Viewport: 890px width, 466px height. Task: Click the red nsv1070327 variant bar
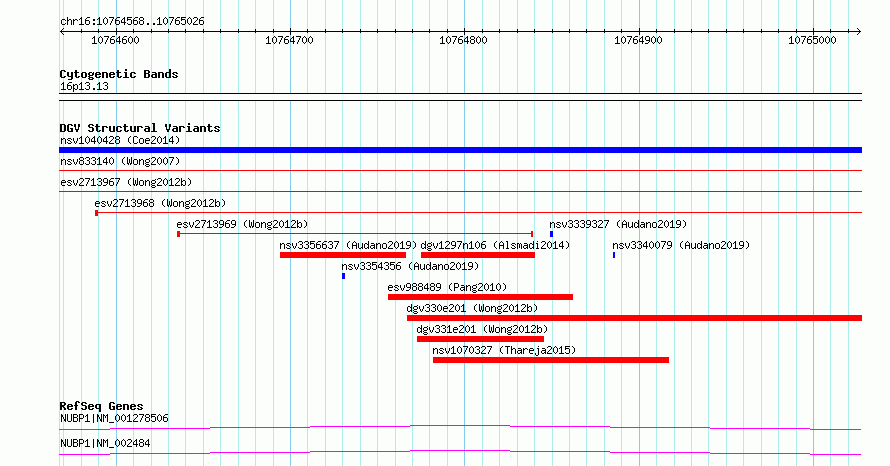[551, 360]
